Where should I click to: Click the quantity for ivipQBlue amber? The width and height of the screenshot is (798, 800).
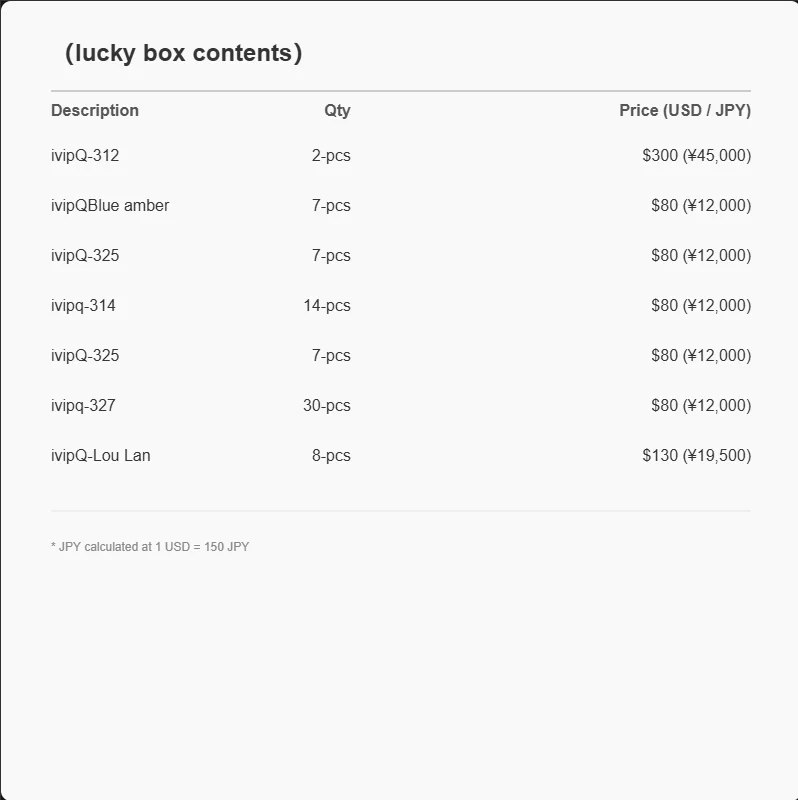(330, 205)
